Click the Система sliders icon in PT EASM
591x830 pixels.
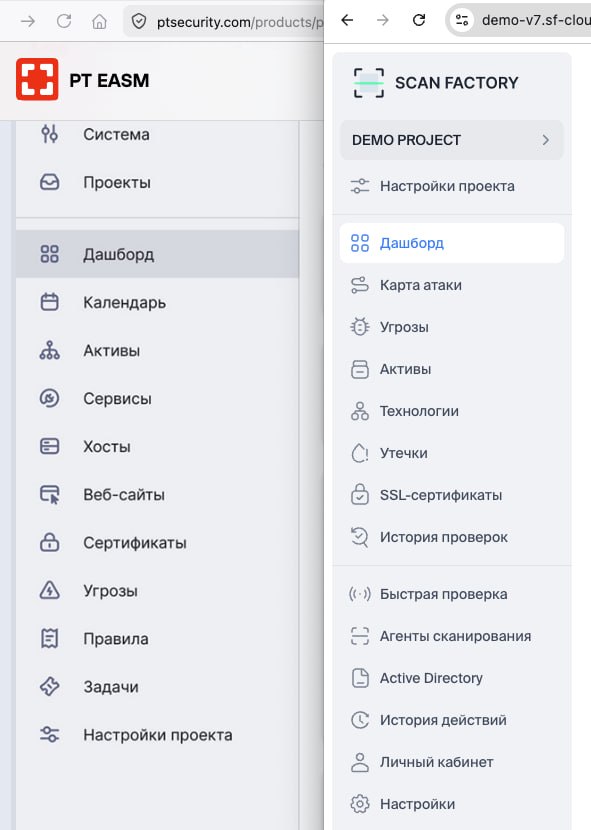coord(50,134)
